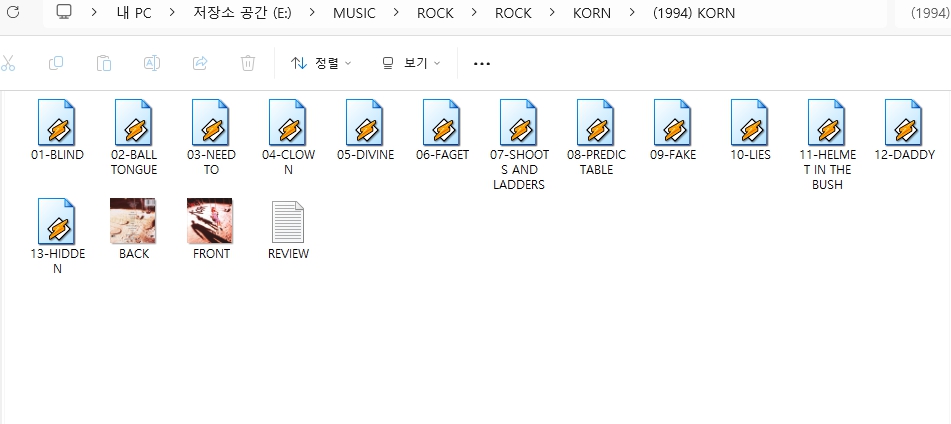The height and width of the screenshot is (424, 951).
Task: Select the BACK cover image thumbnail
Action: 134,222
